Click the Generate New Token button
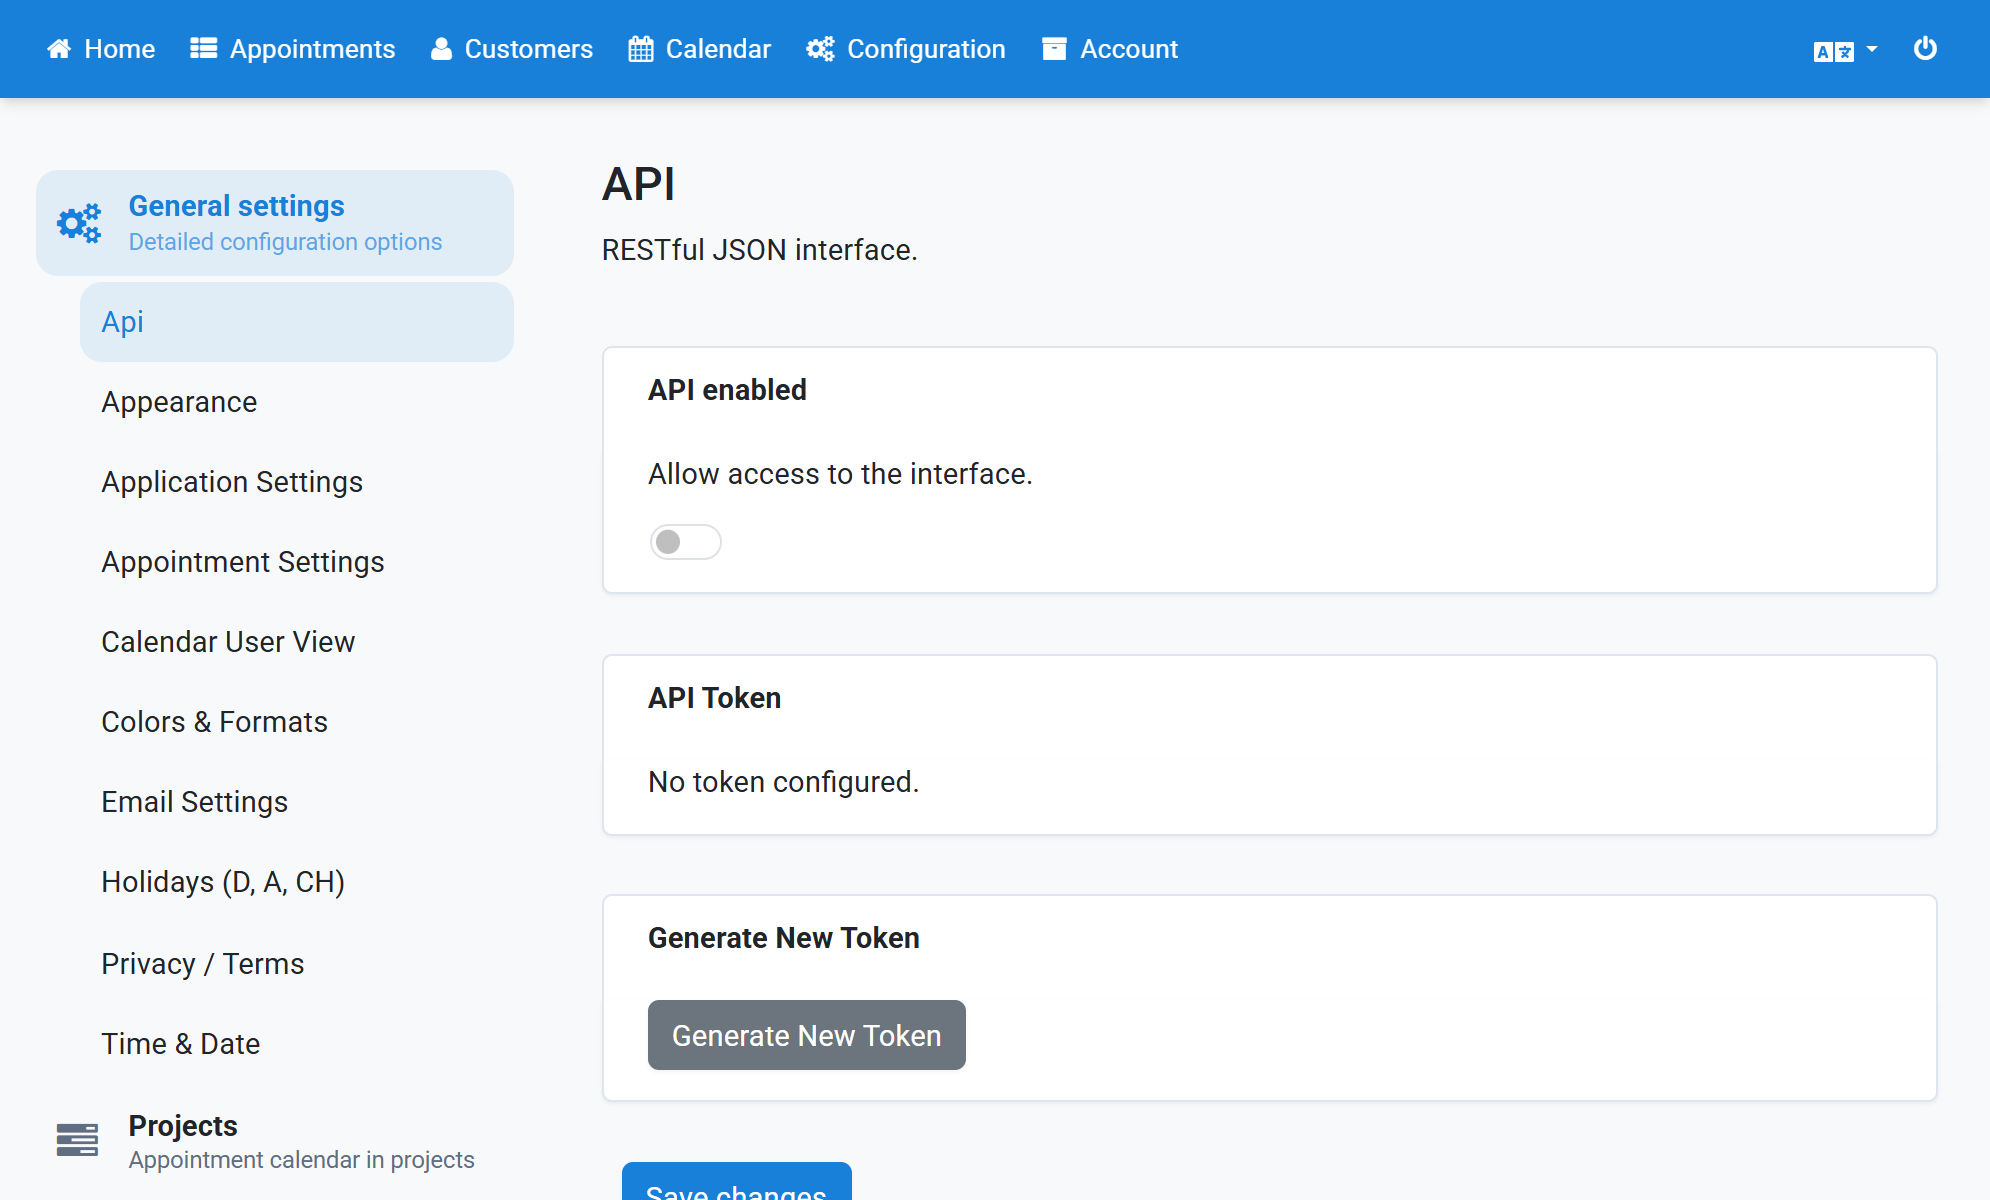The width and height of the screenshot is (1990, 1200). click(x=807, y=1035)
